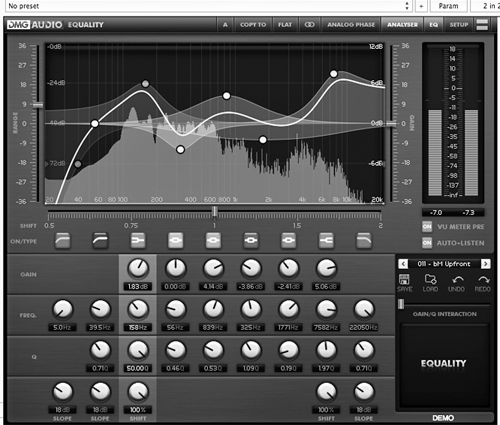Click the 1771Hz EQ node on the graph
The height and width of the screenshot is (425, 500).
coord(263,140)
